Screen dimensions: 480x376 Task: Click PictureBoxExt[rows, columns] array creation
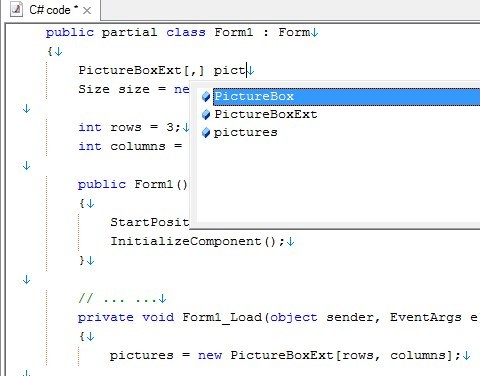[x=341, y=355]
